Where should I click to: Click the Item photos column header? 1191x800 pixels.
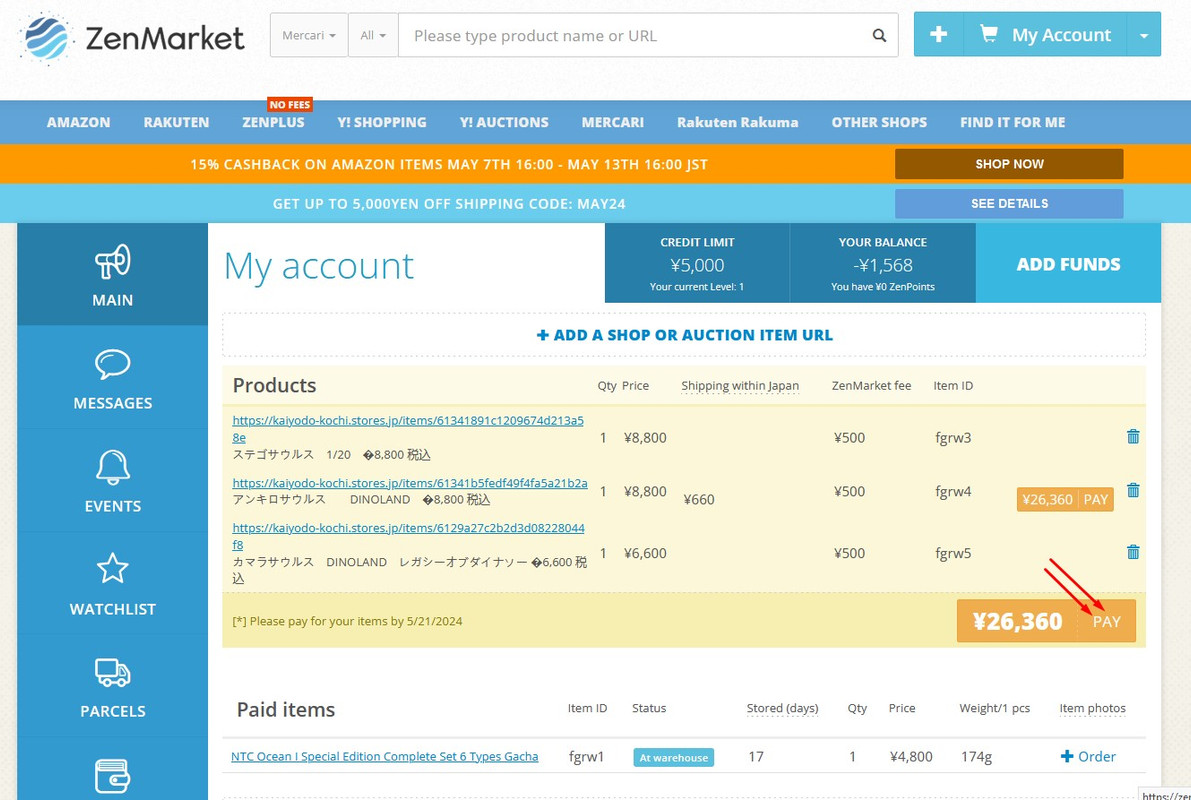click(x=1092, y=708)
